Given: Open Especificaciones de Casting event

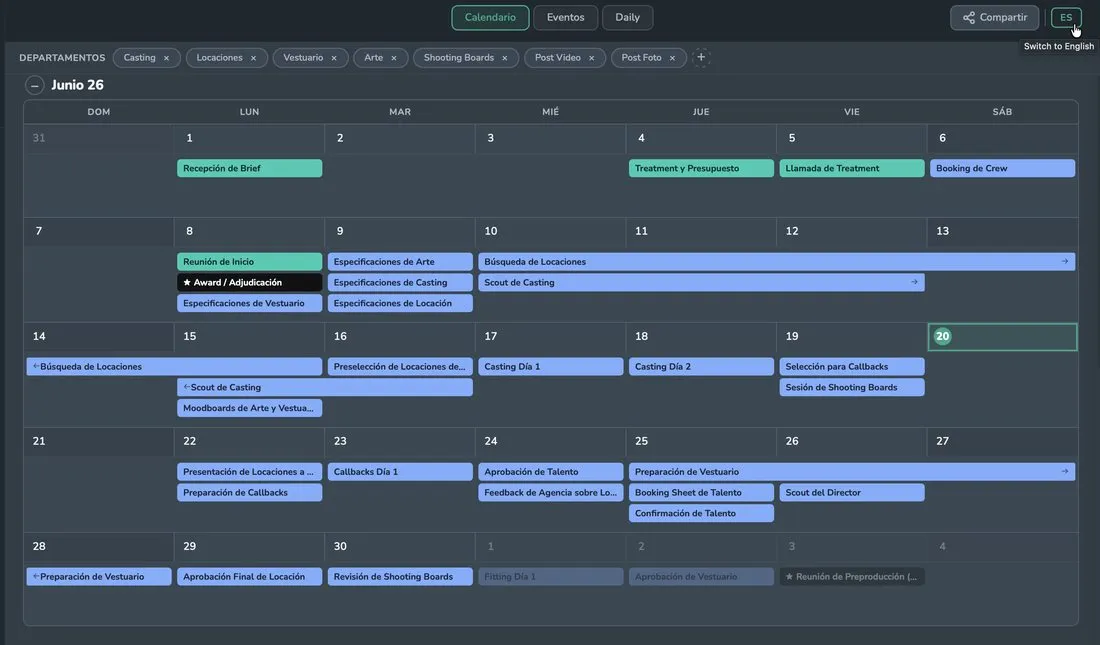Looking at the screenshot, I should click(x=400, y=282).
